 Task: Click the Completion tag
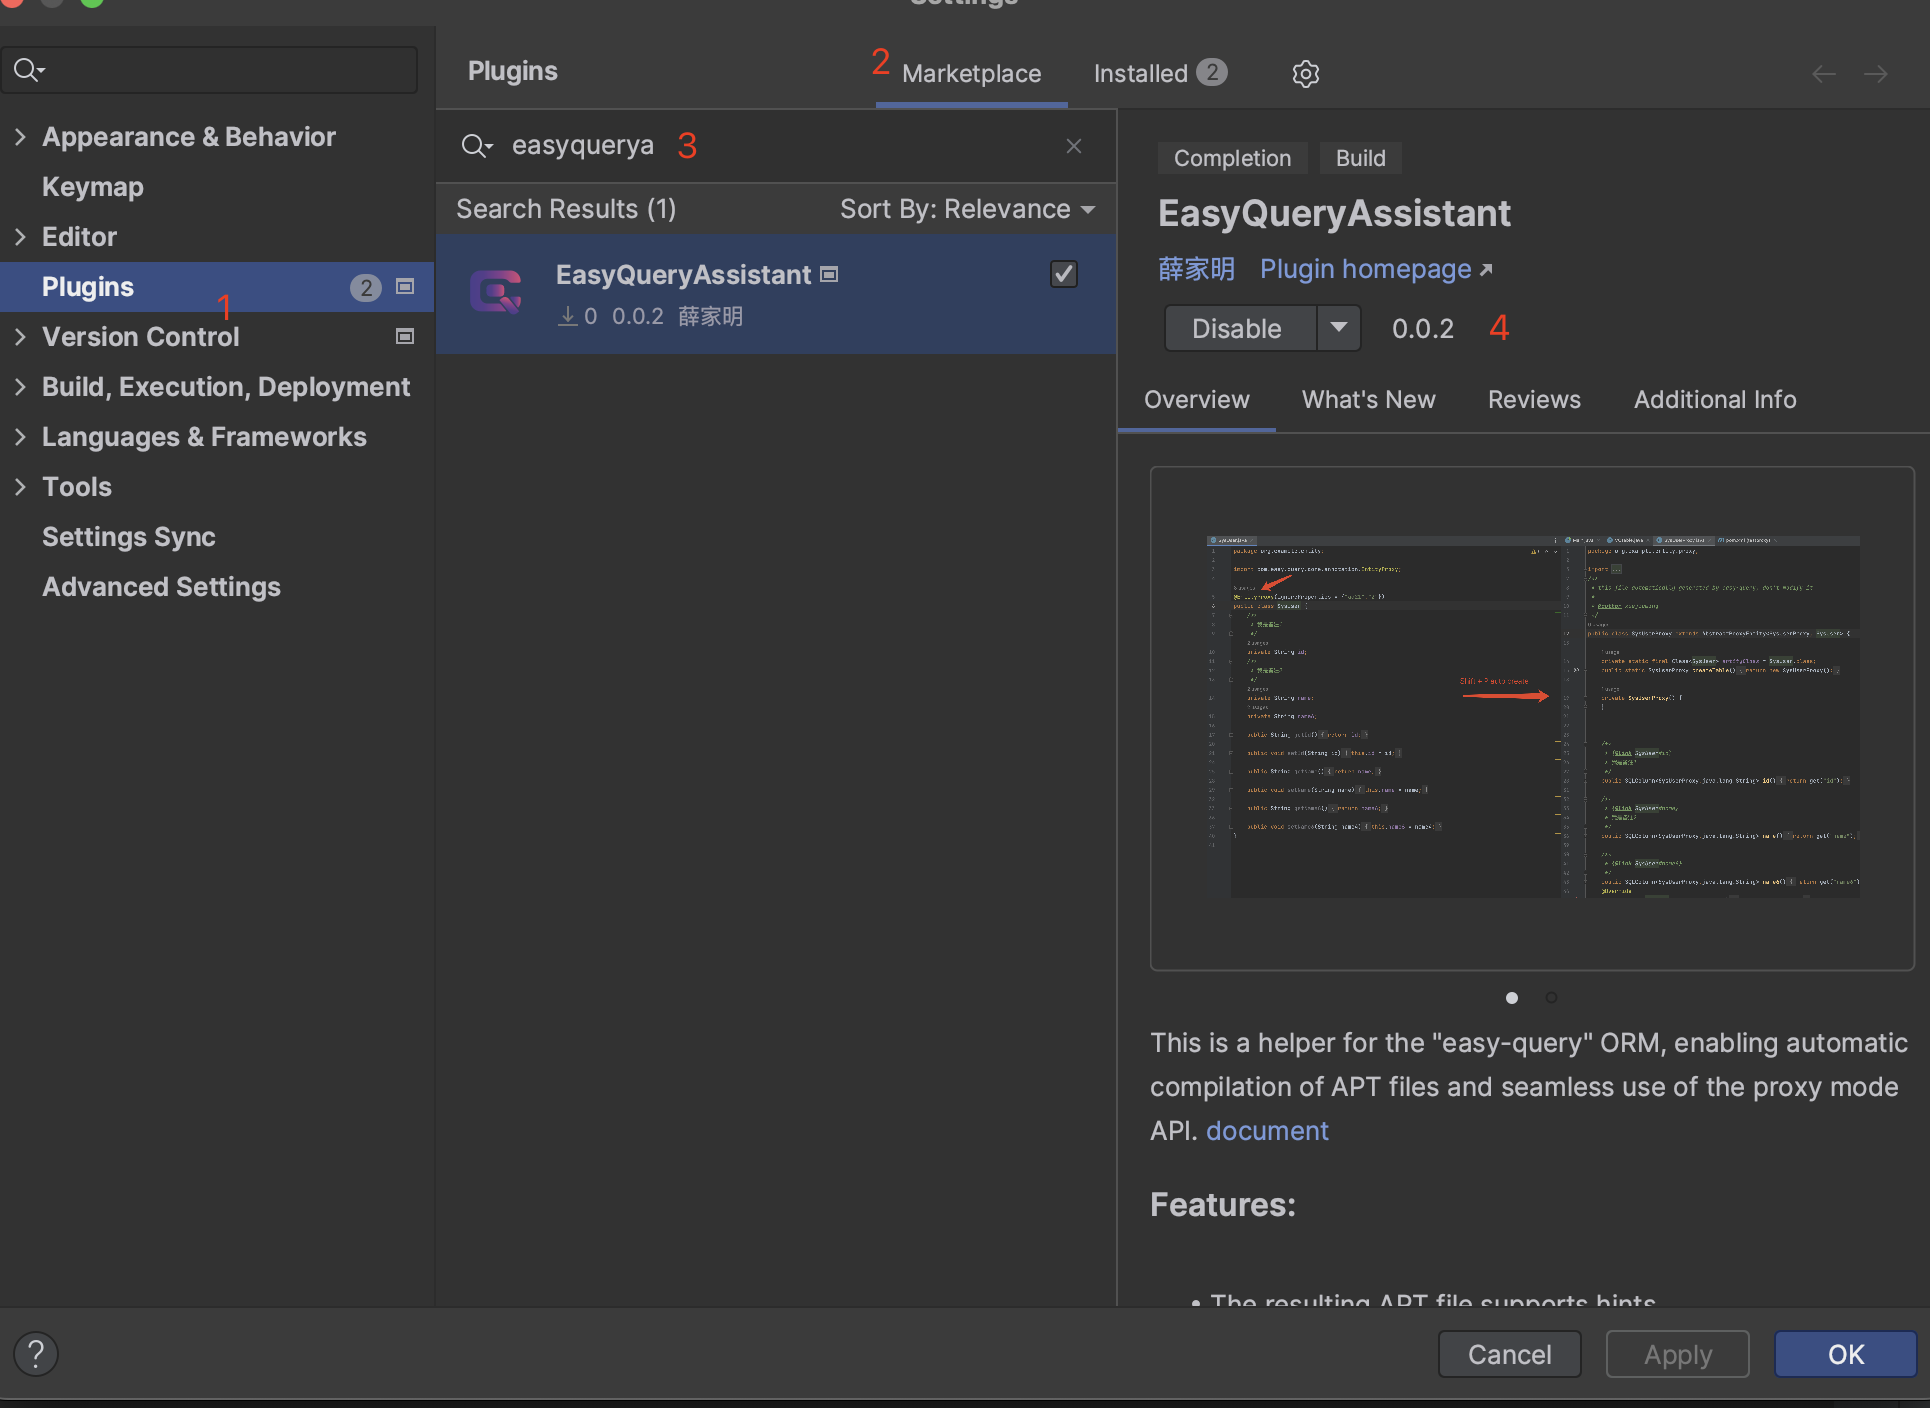[x=1232, y=158]
